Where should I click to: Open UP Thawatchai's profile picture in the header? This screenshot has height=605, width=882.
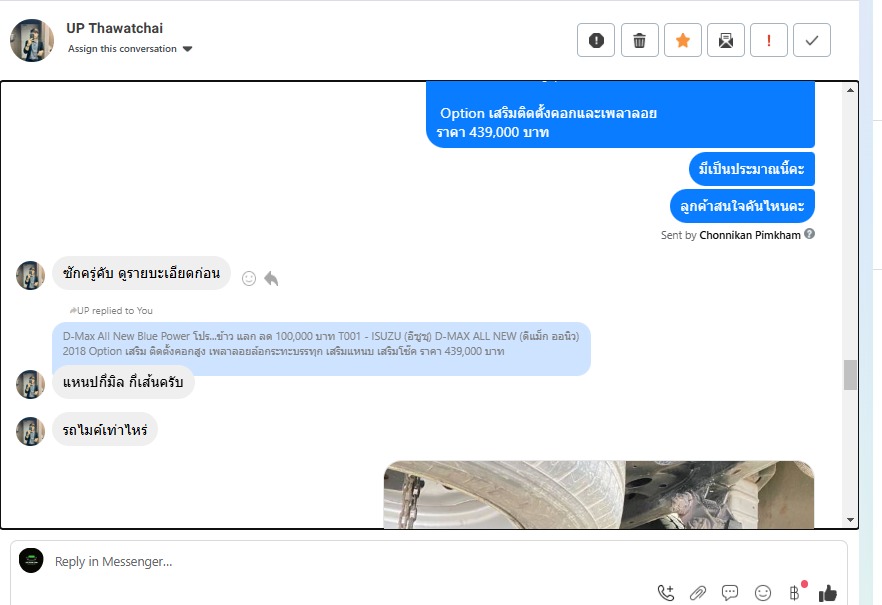tap(32, 40)
